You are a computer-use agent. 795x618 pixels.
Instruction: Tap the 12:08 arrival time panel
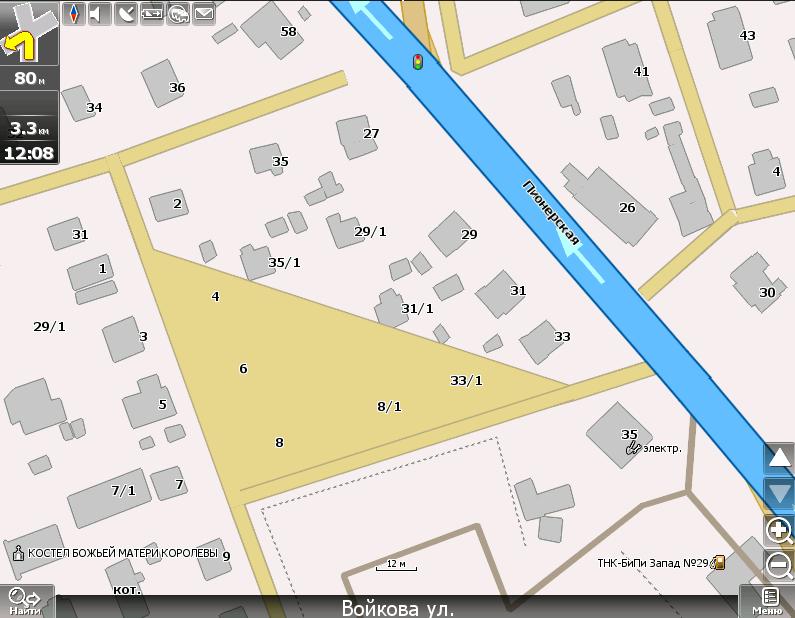click(29, 153)
